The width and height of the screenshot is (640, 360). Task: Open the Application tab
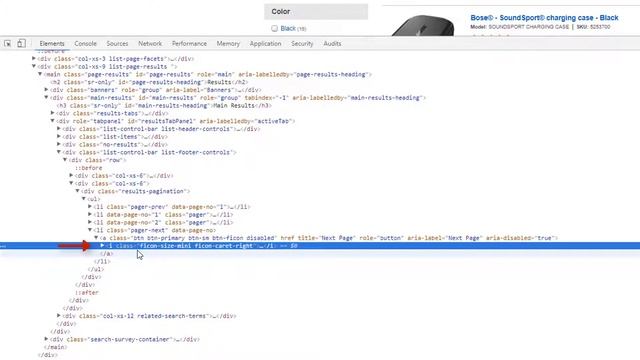pos(265,43)
